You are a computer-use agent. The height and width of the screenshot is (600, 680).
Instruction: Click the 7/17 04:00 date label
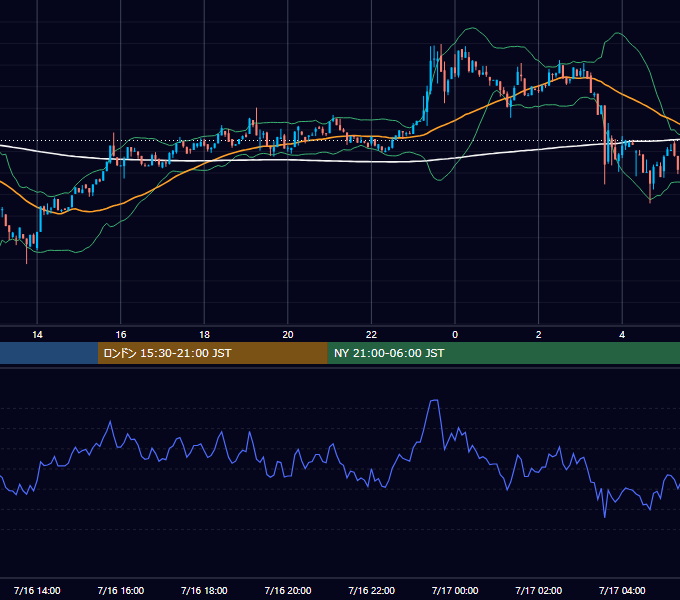pyautogui.click(x=622, y=590)
